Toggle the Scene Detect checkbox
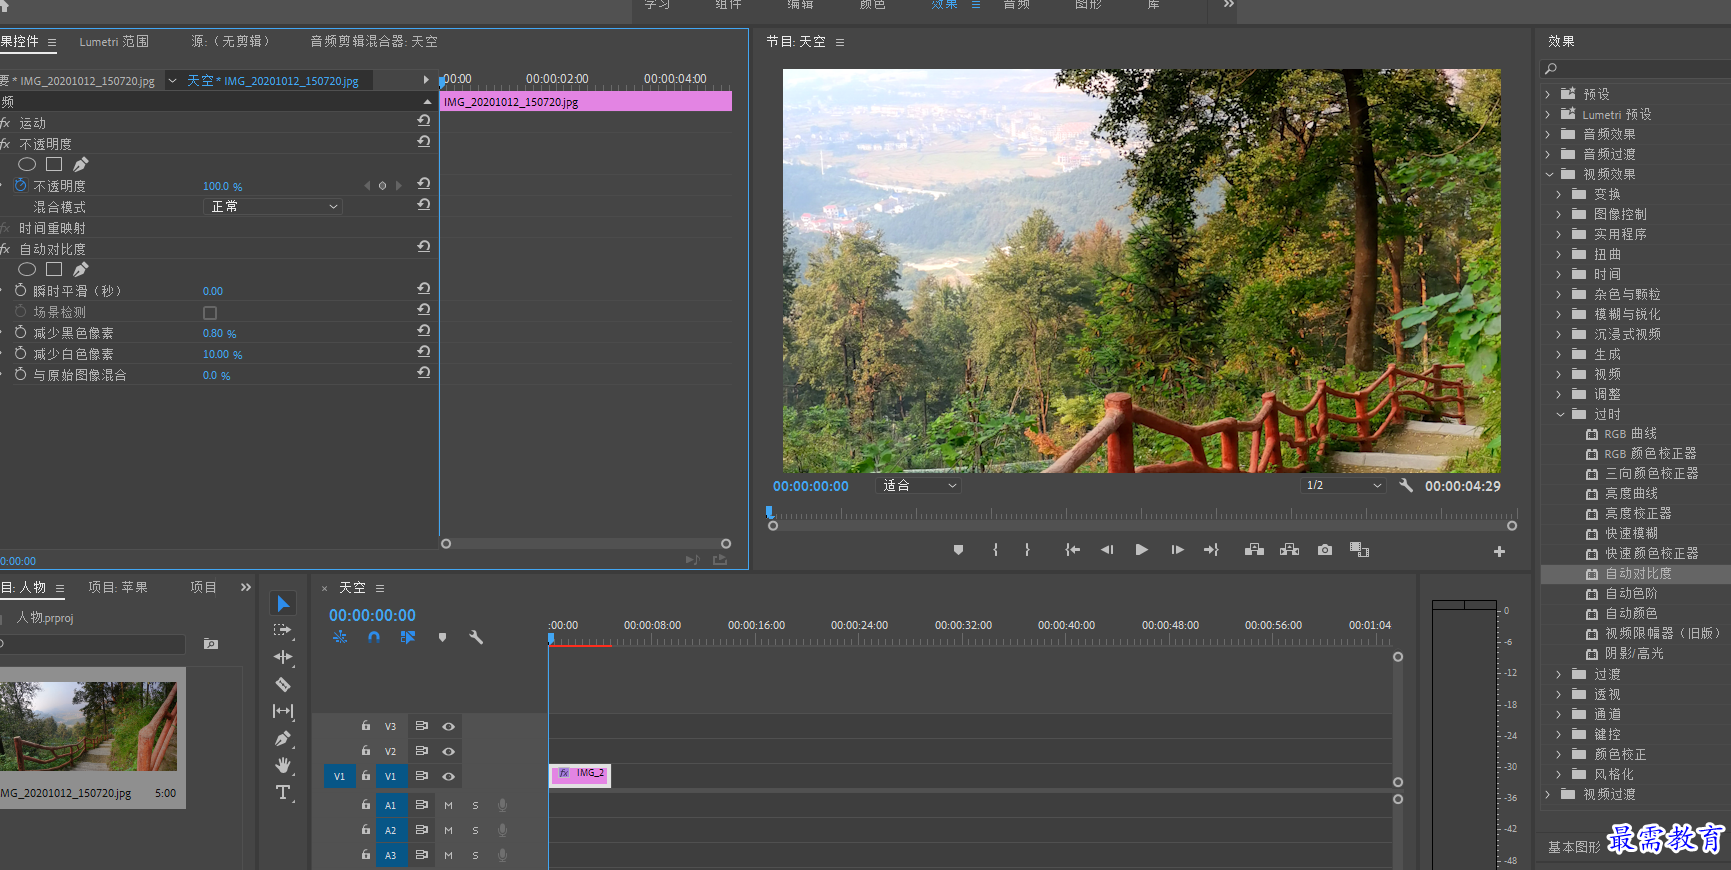The width and height of the screenshot is (1731, 870). [210, 313]
